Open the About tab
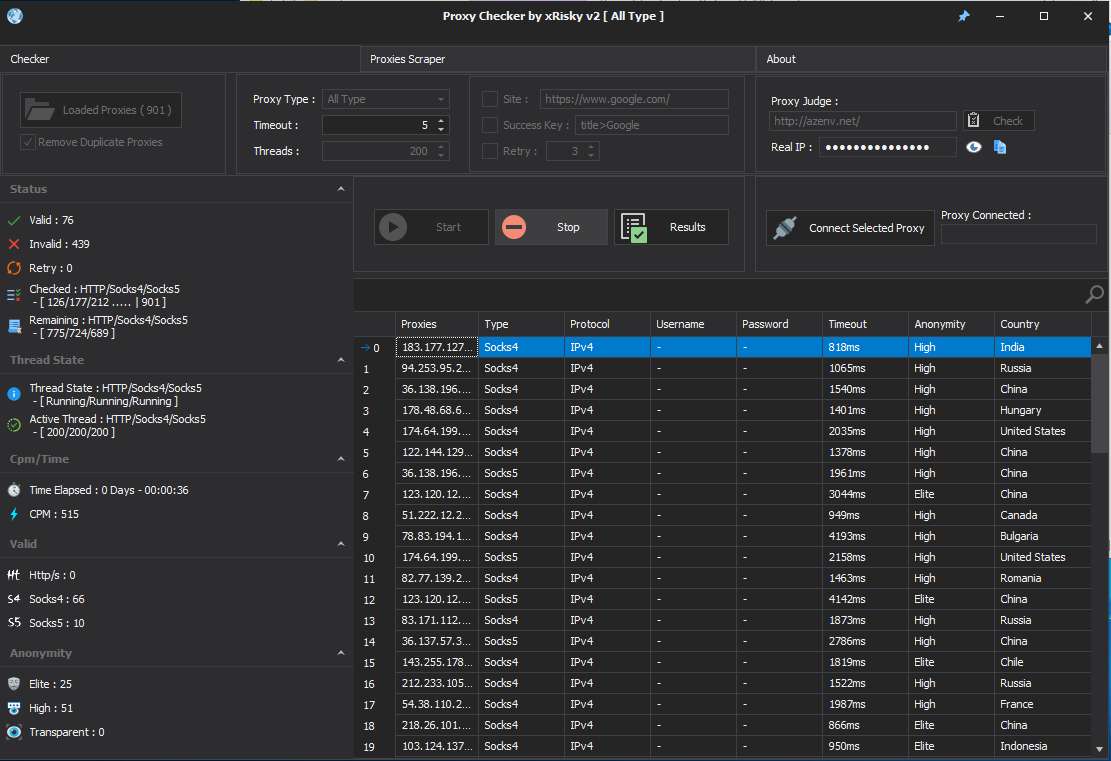Viewport: 1111px width, 761px height. tap(781, 59)
